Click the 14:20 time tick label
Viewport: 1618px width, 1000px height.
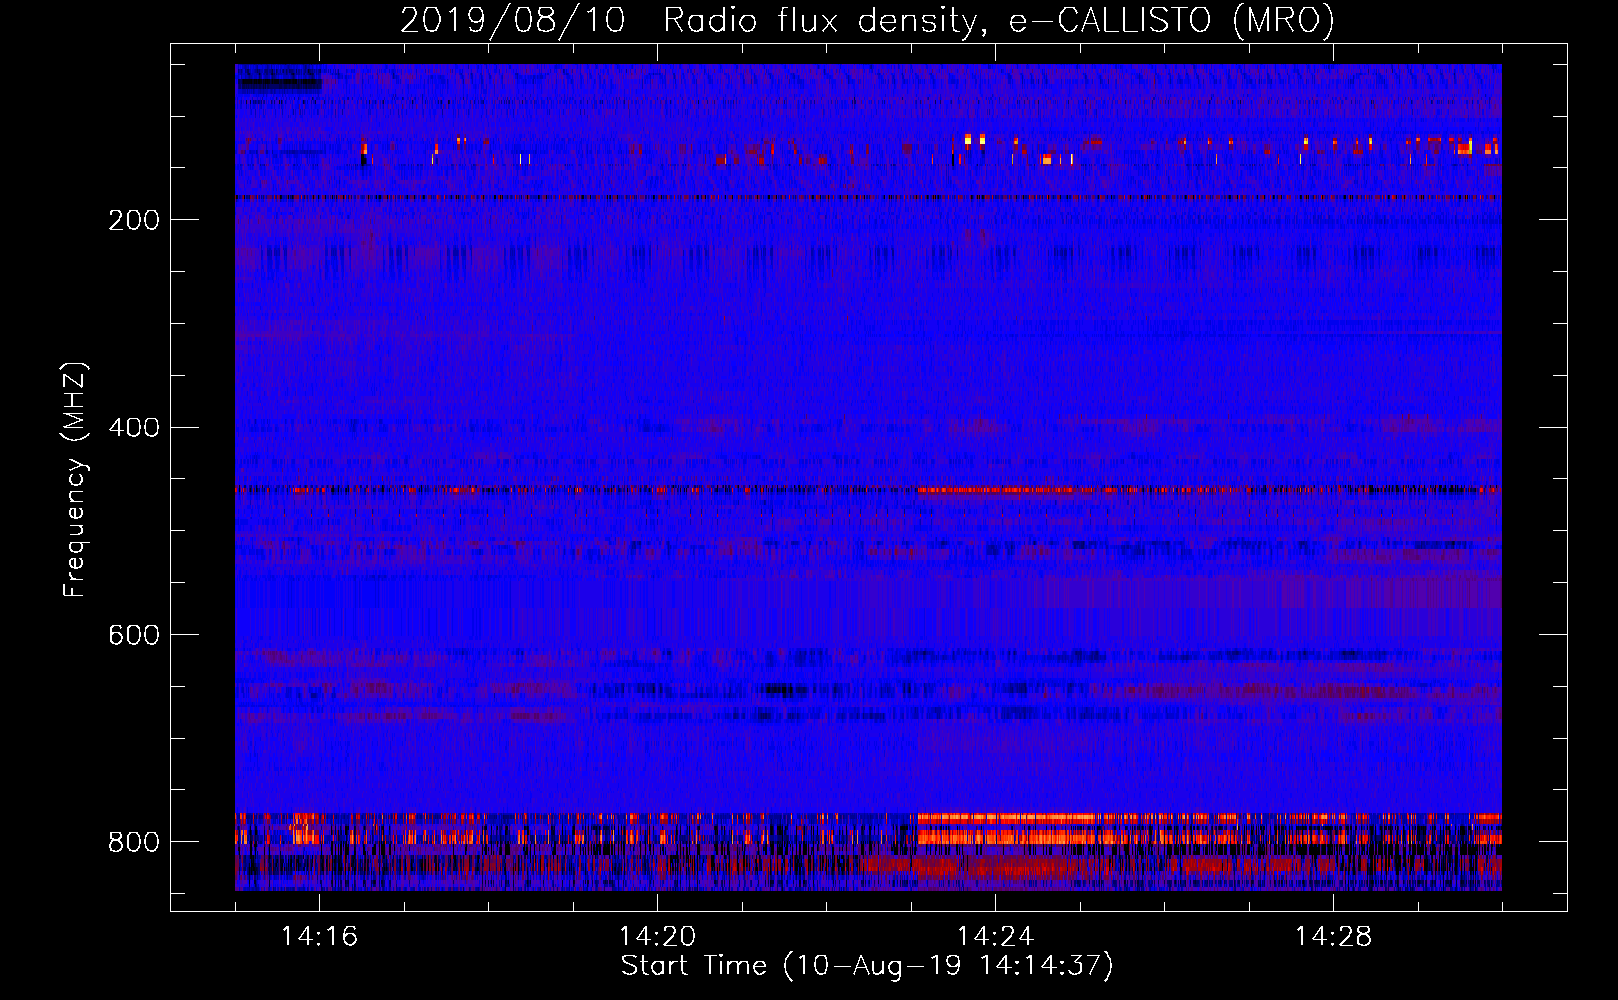point(657,936)
